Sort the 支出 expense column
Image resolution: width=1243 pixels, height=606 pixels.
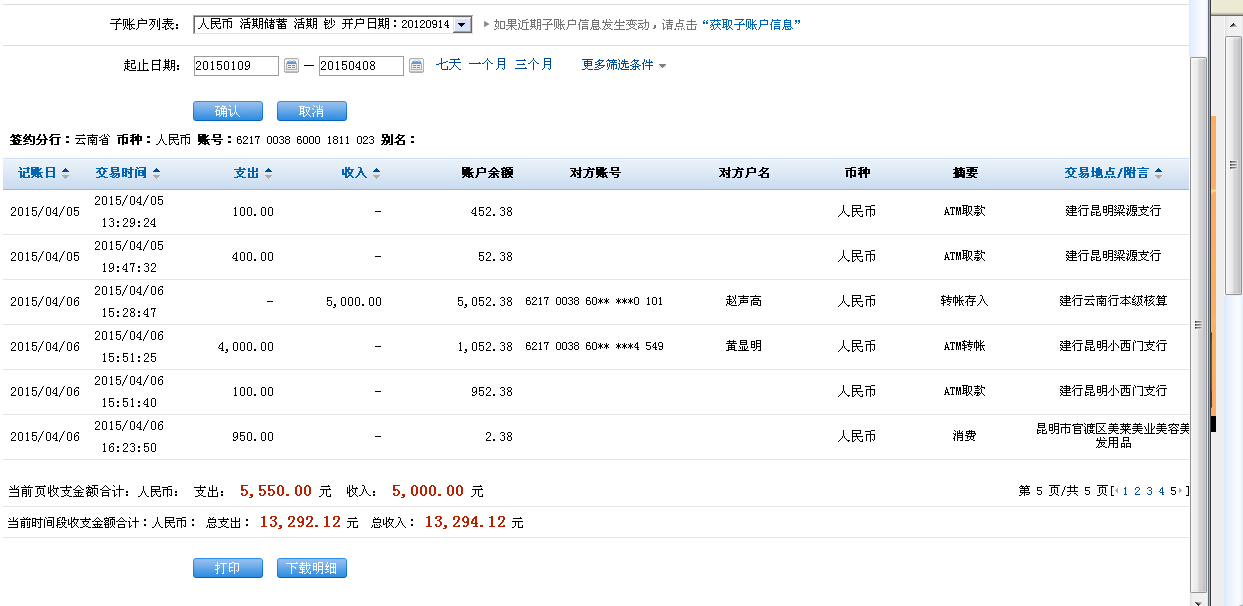pyautogui.click(x=253, y=173)
